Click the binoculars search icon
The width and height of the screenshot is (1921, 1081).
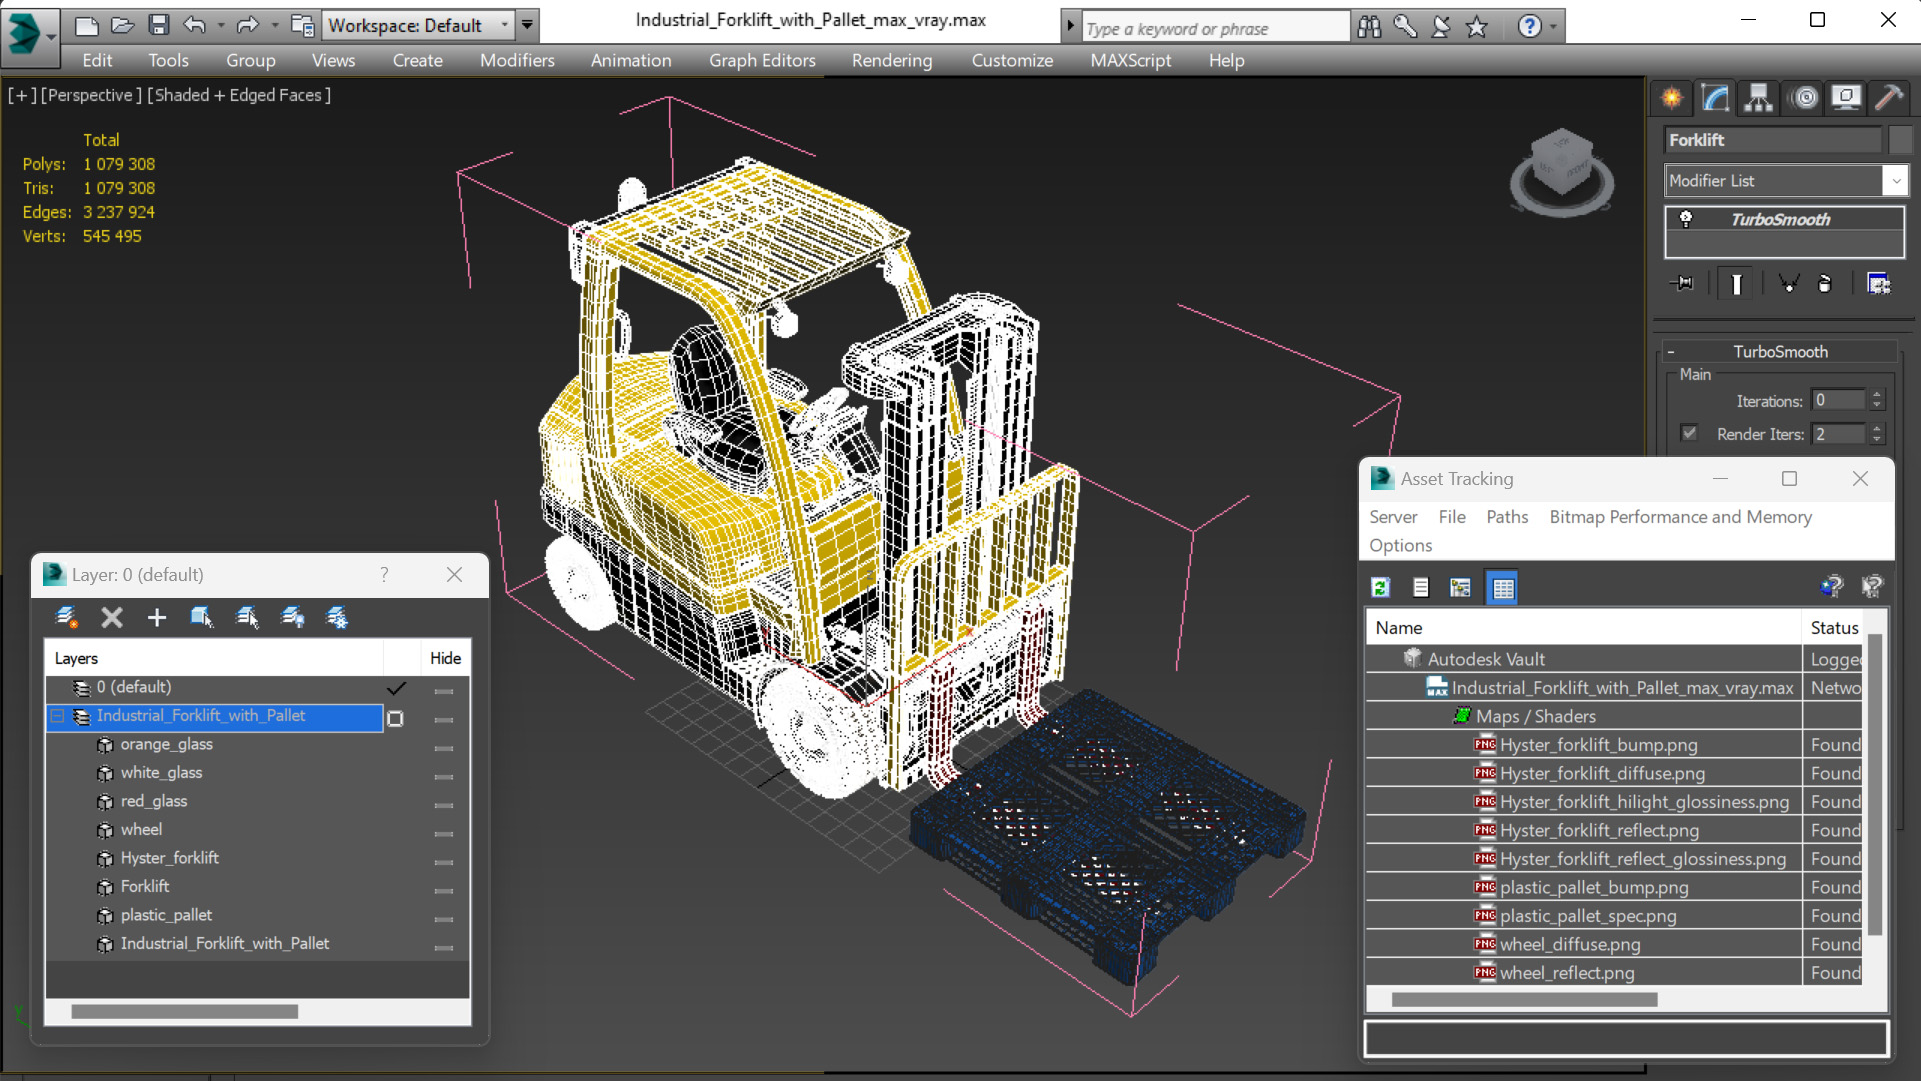coord(1369,26)
